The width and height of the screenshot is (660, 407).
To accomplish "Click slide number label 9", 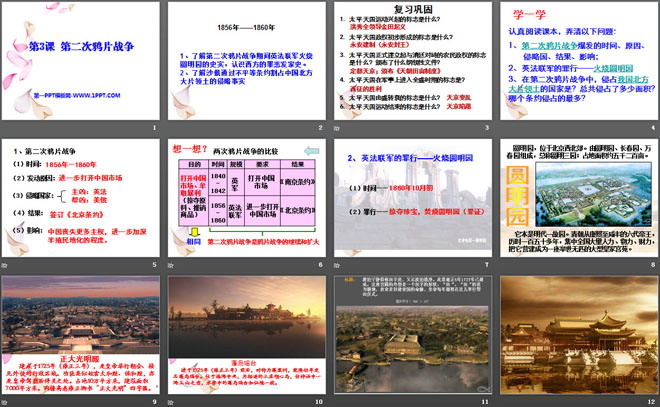I will coord(154,402).
